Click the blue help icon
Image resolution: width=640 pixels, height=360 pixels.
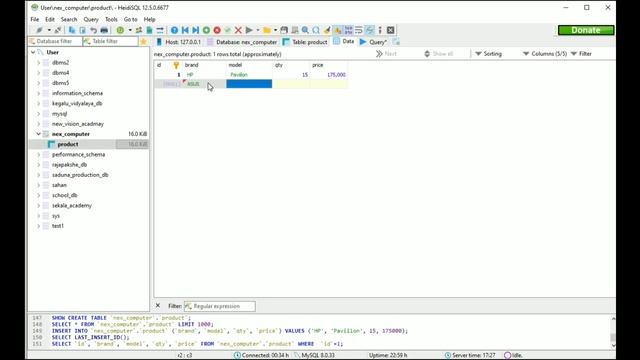tap(174, 30)
